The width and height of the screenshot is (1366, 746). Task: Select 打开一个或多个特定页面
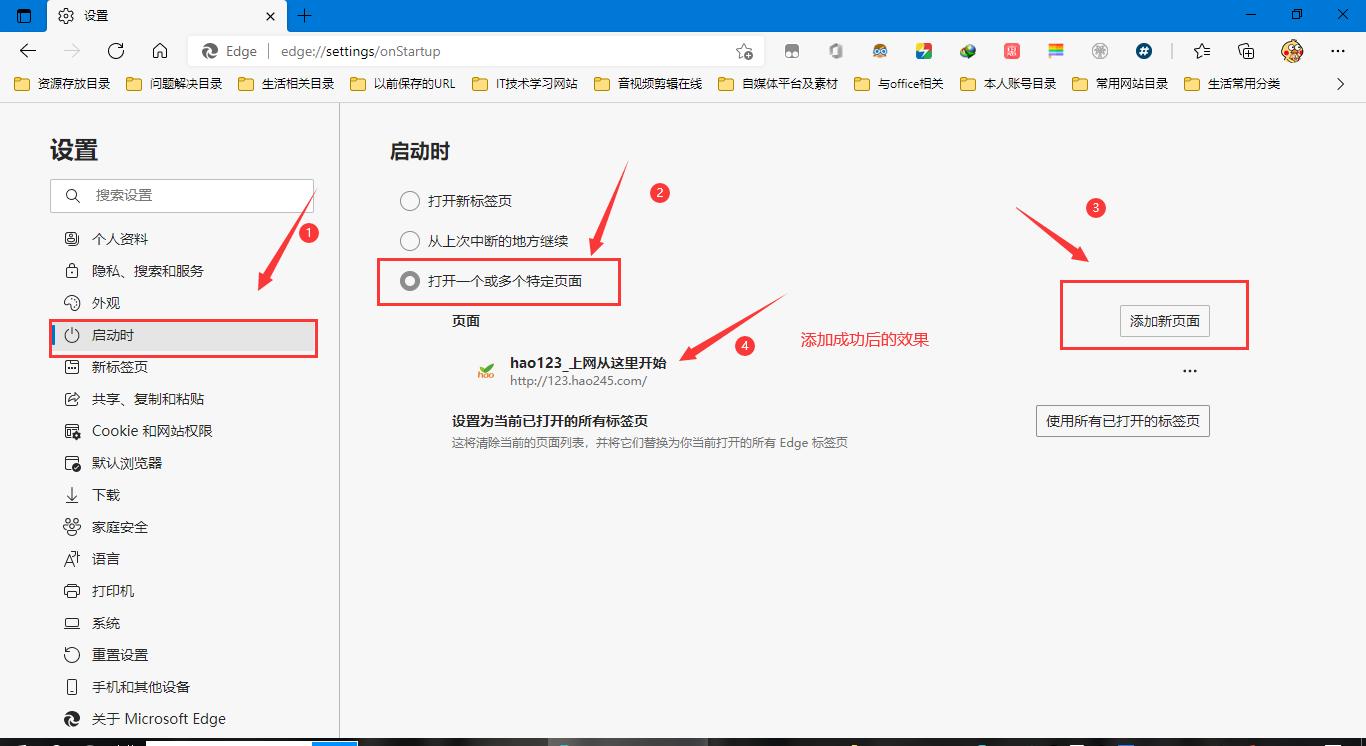tap(409, 281)
